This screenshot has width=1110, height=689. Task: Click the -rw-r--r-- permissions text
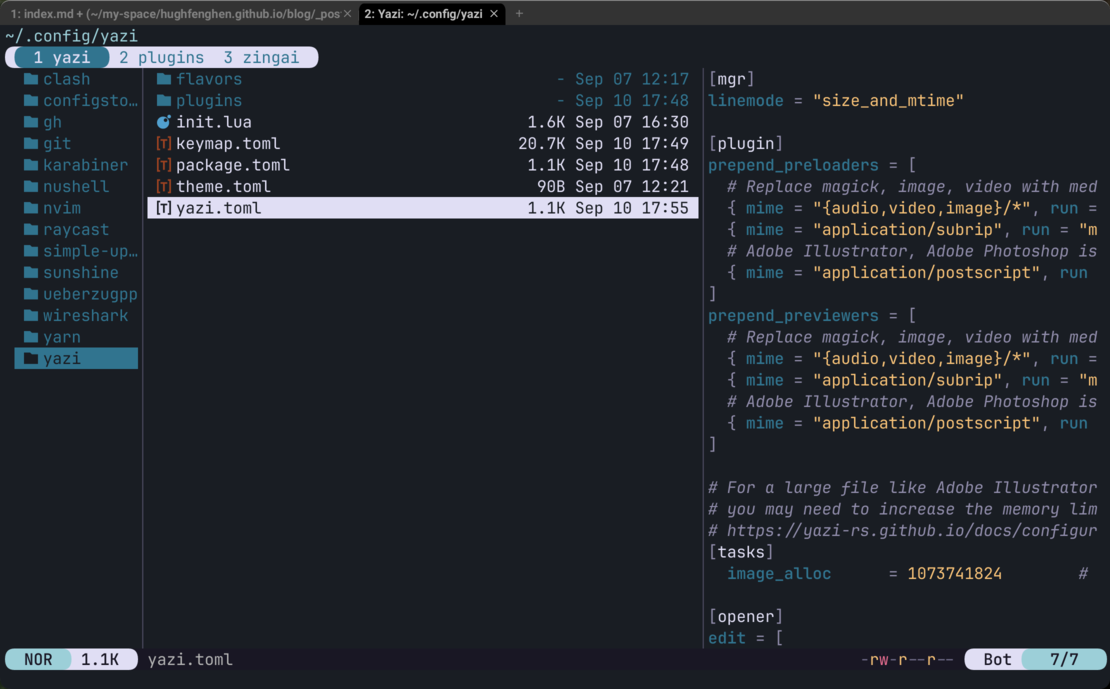coord(907,659)
